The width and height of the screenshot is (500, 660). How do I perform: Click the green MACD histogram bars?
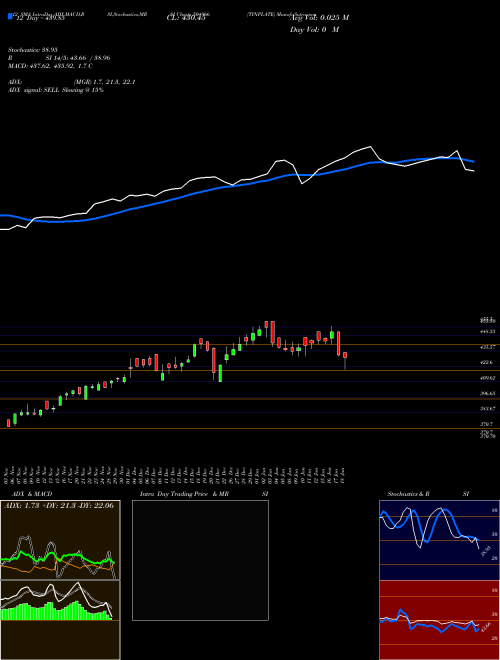pyautogui.click(x=56, y=611)
